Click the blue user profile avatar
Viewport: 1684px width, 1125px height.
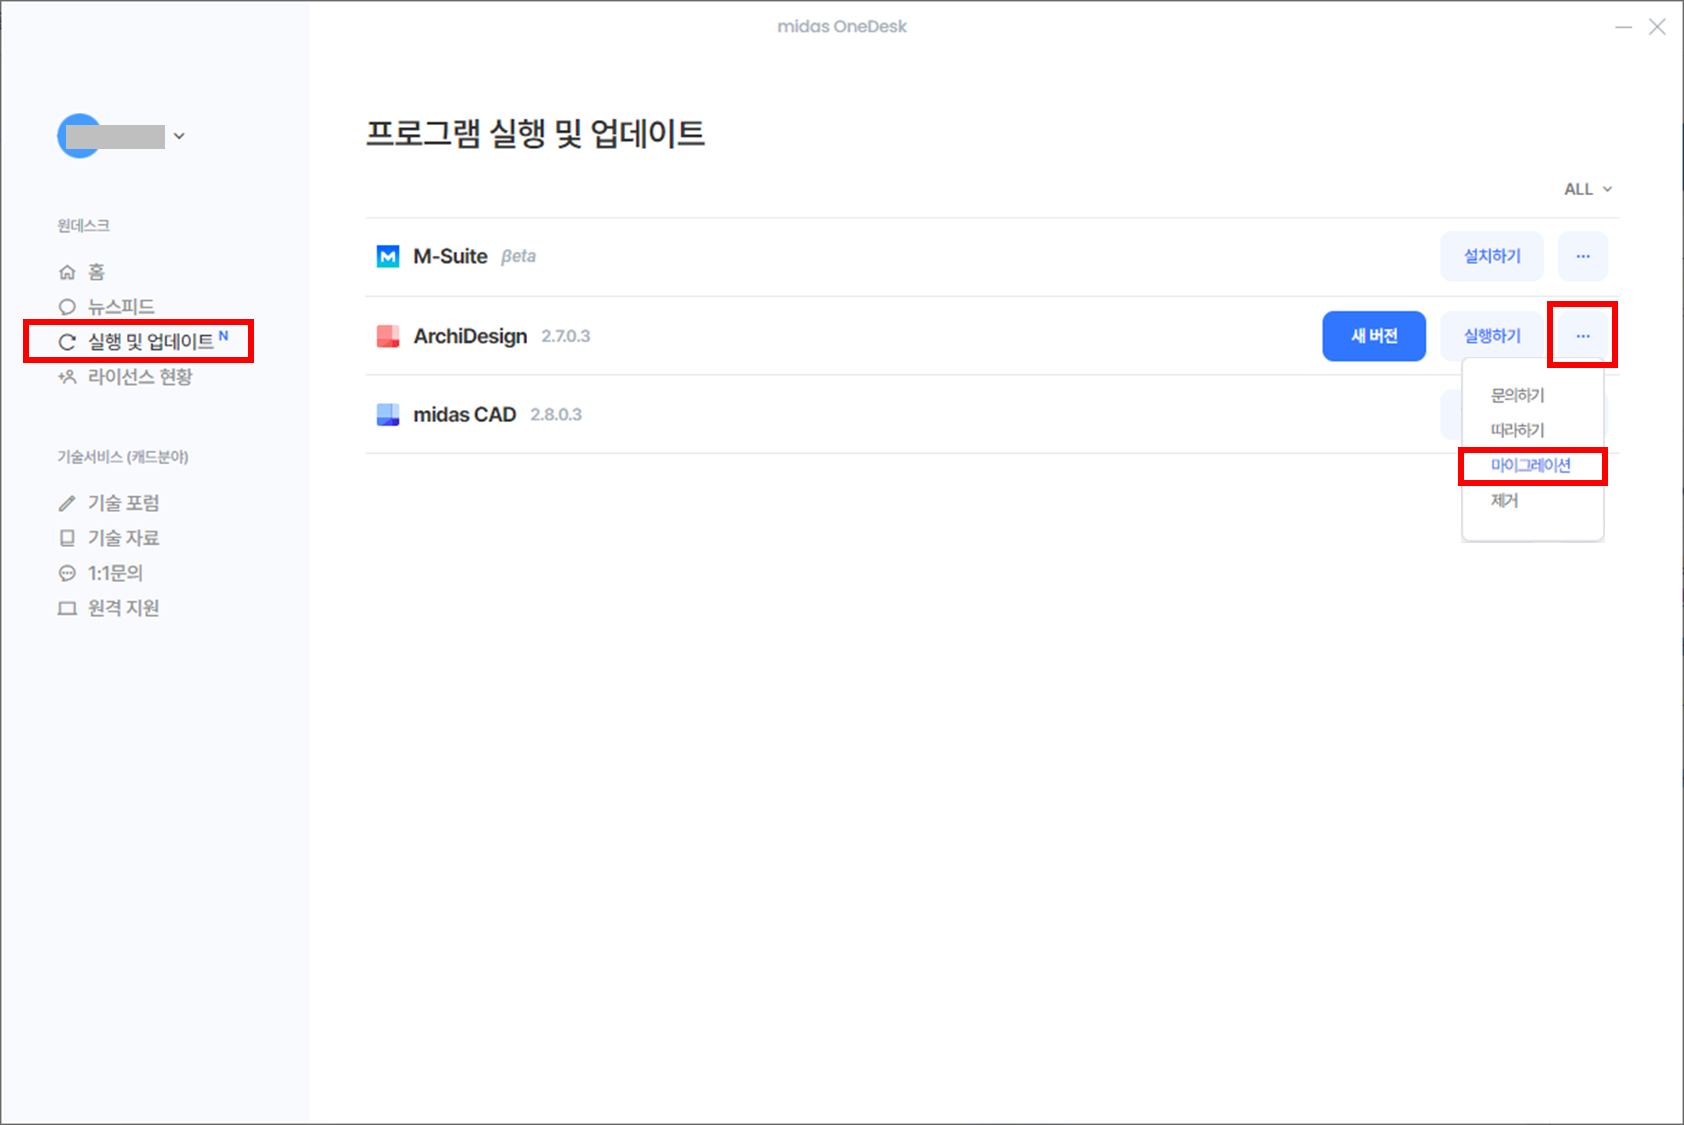click(79, 136)
